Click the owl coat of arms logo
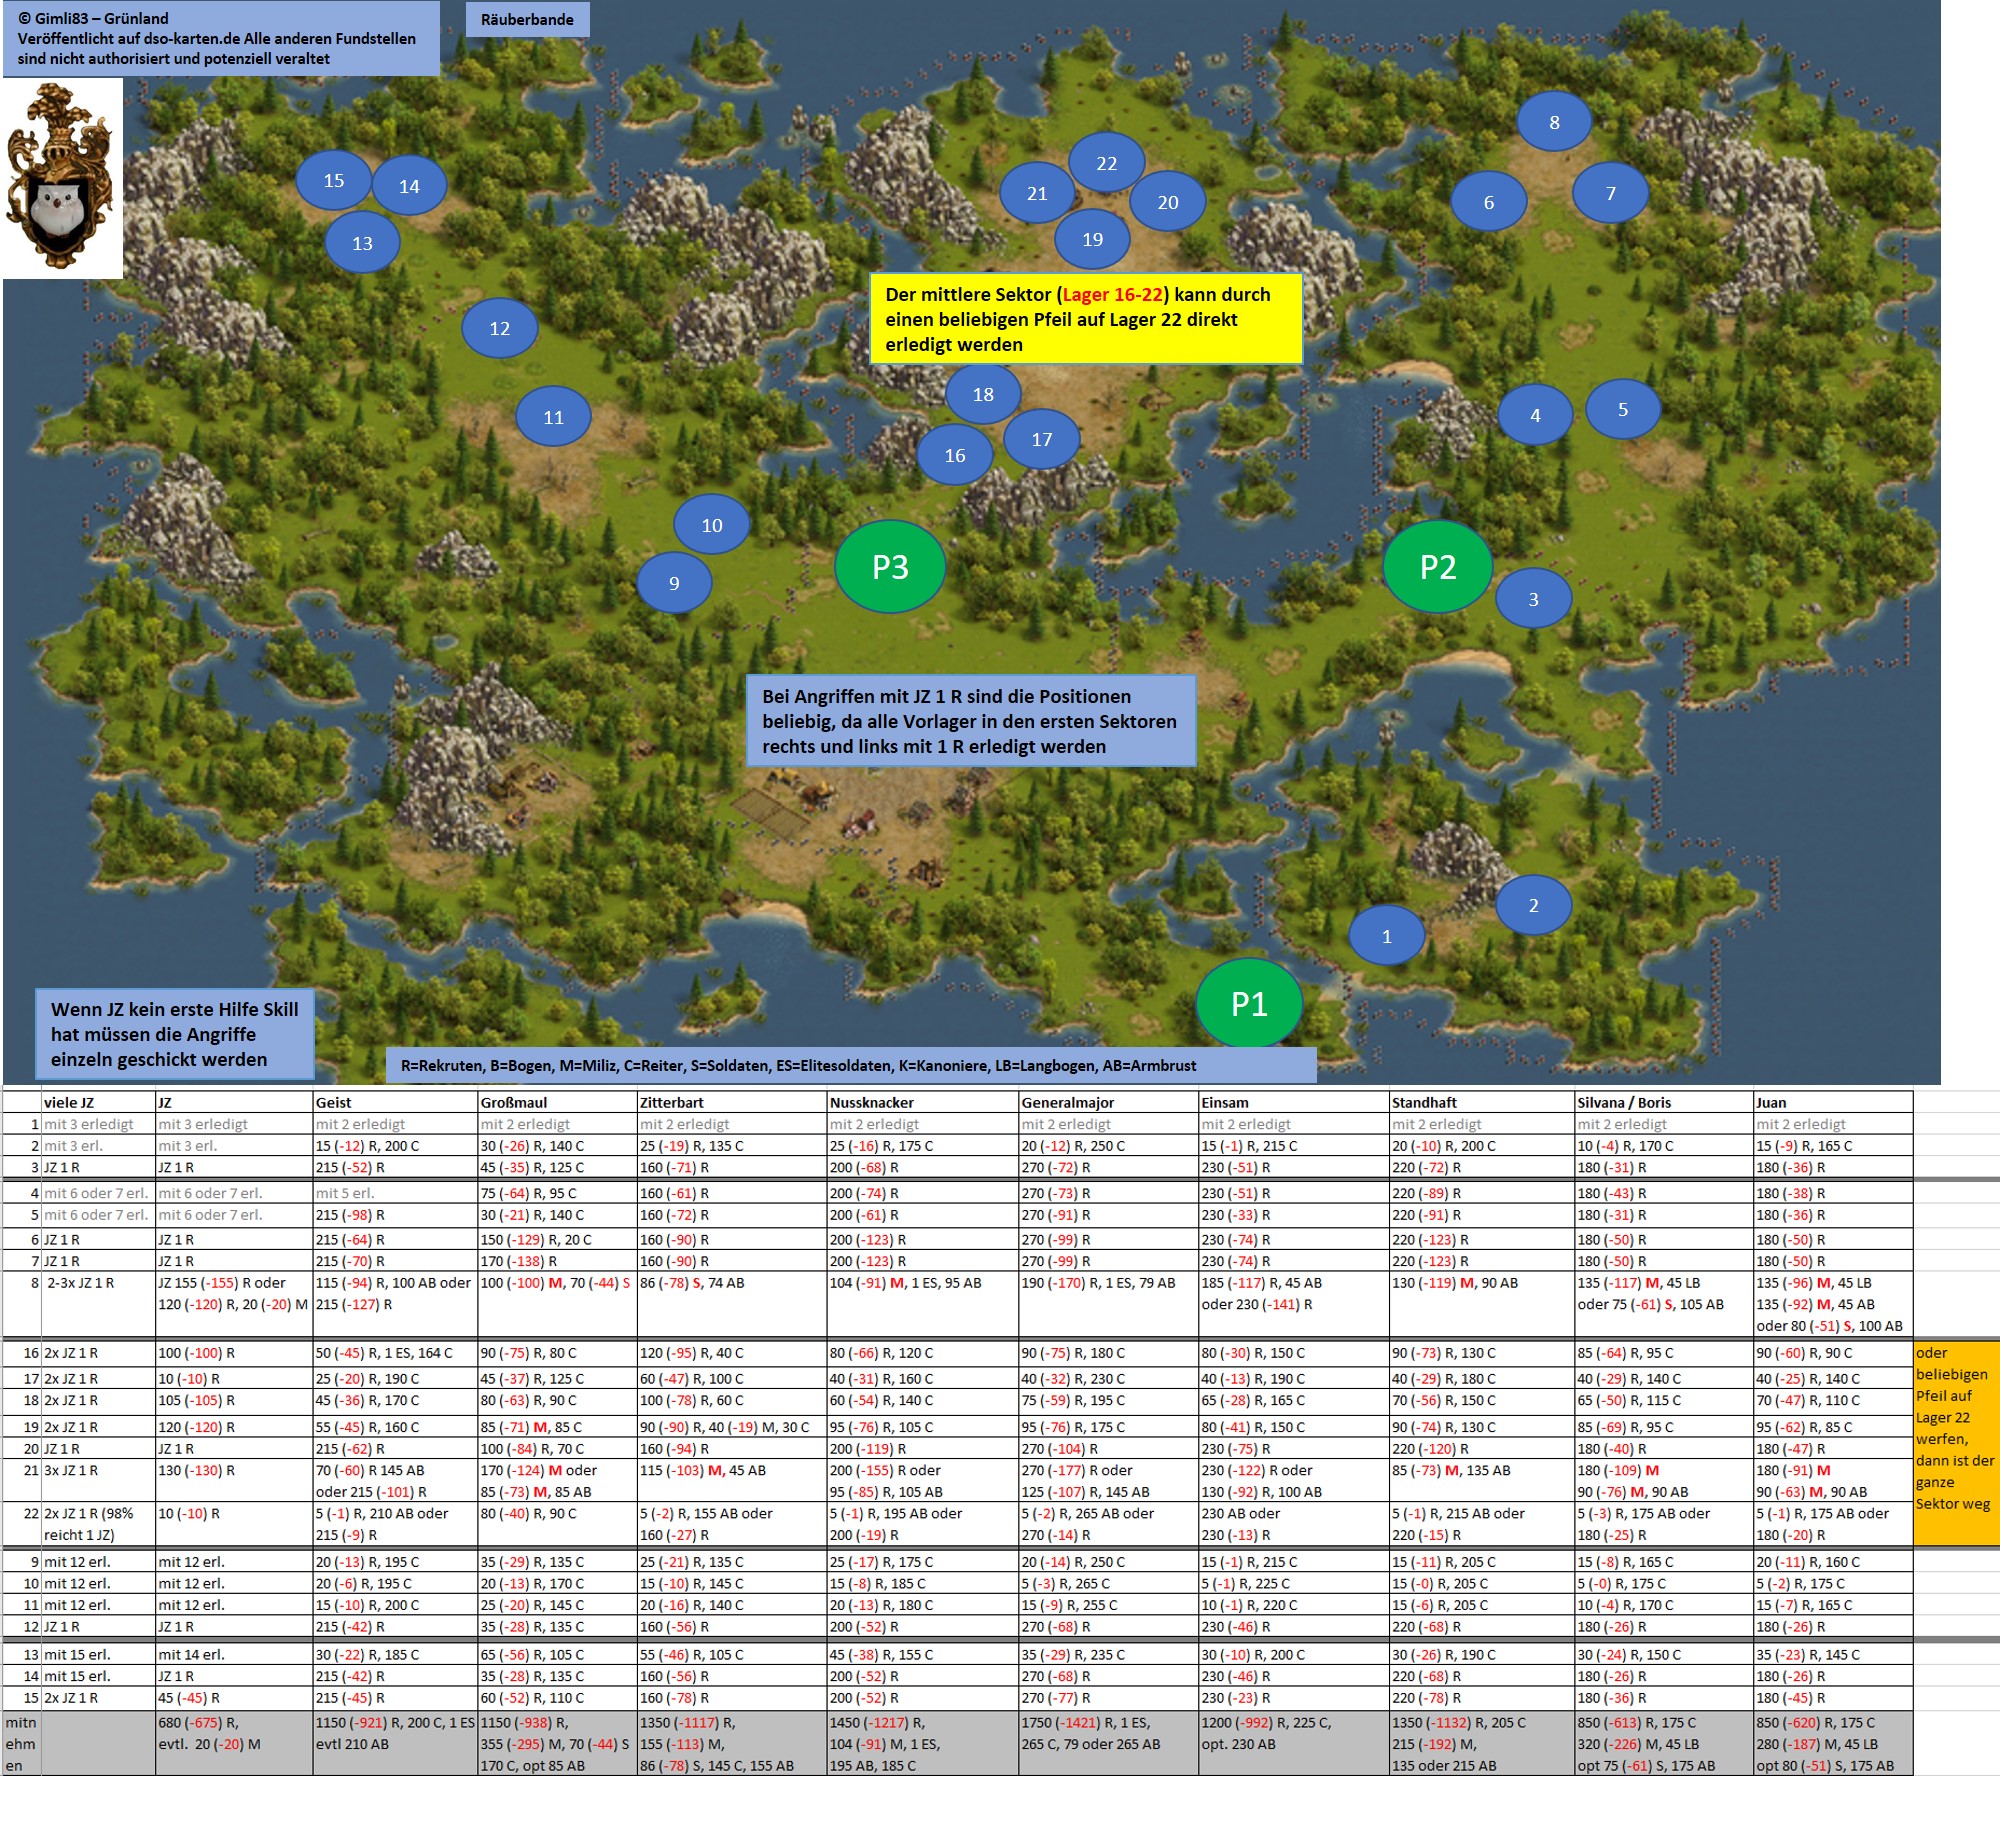The height and width of the screenshot is (1846, 2000). (62, 178)
